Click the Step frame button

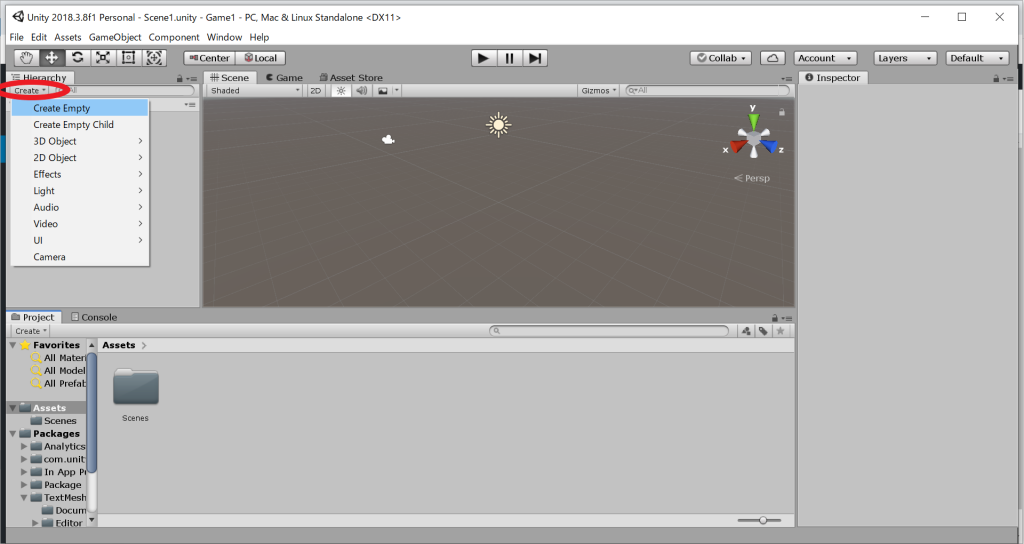tap(534, 58)
